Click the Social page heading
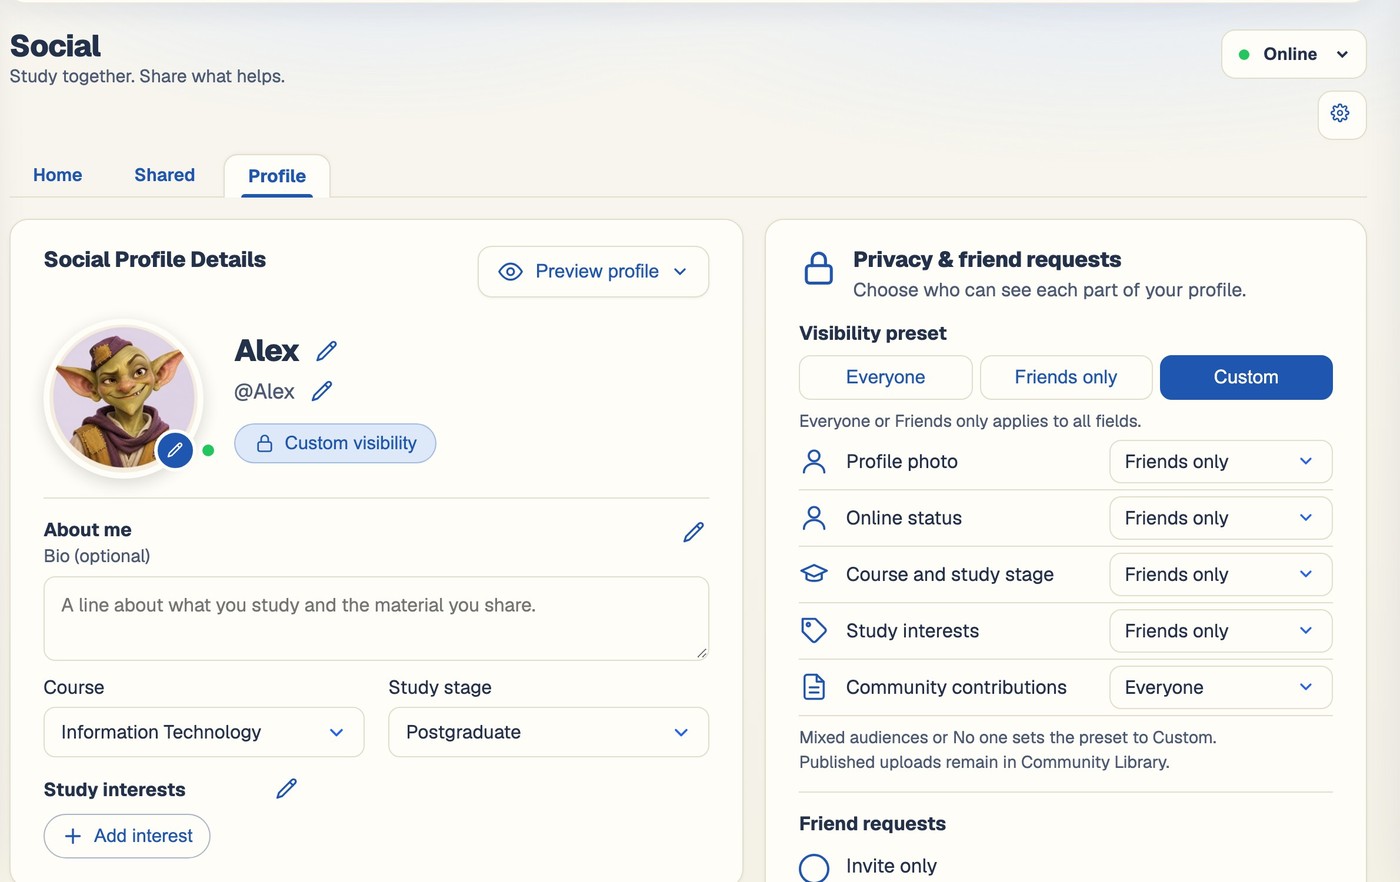Screen dimensions: 1400x882 coord(55,46)
